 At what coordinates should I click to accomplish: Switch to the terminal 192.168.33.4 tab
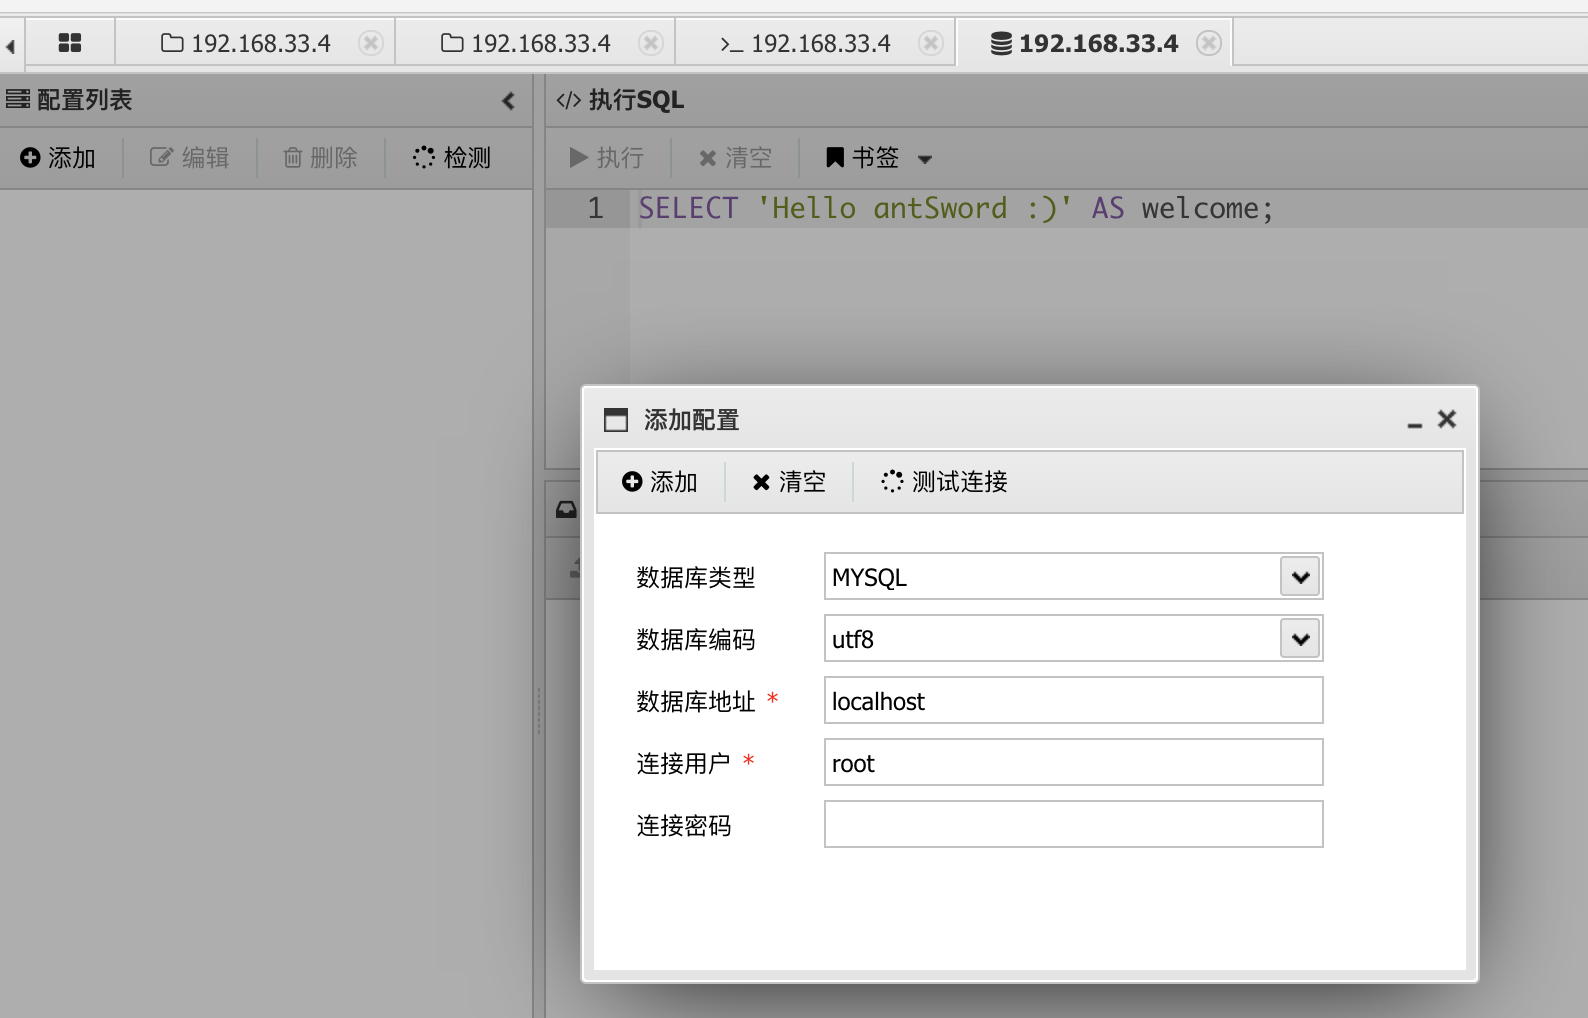(805, 44)
